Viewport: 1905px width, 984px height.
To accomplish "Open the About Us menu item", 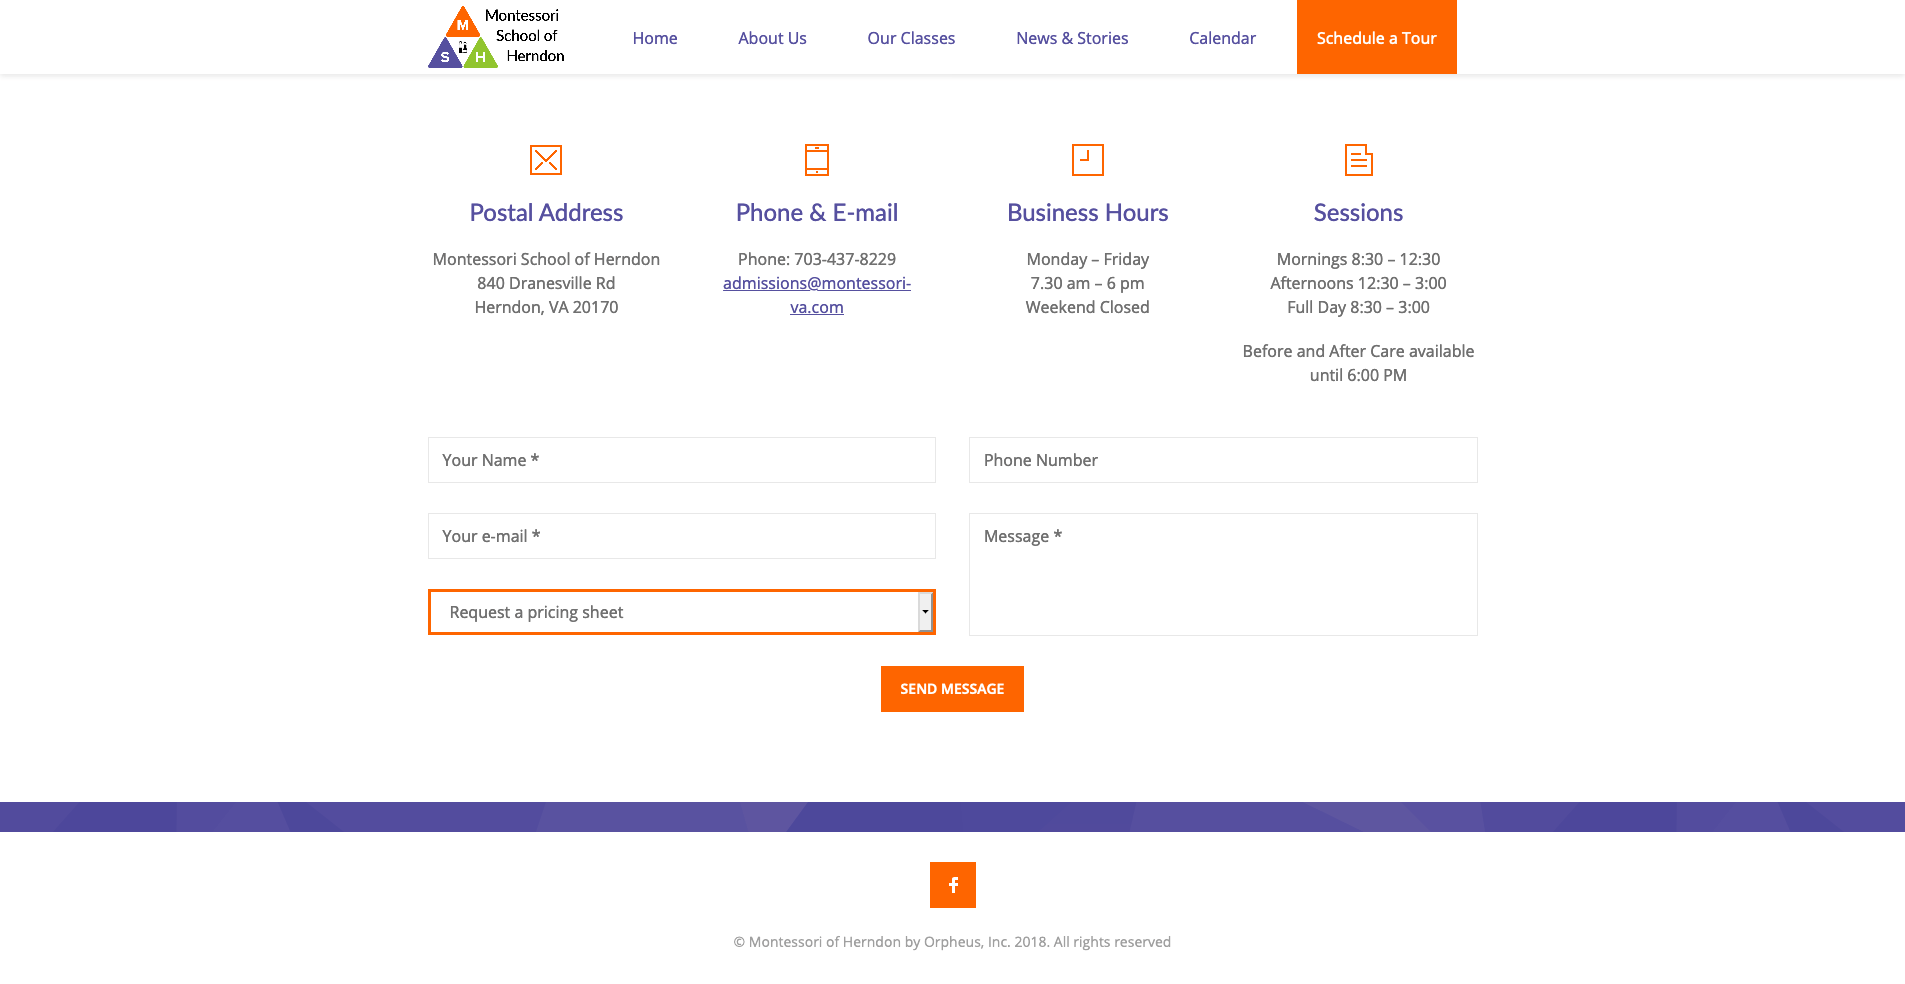I will (772, 38).
